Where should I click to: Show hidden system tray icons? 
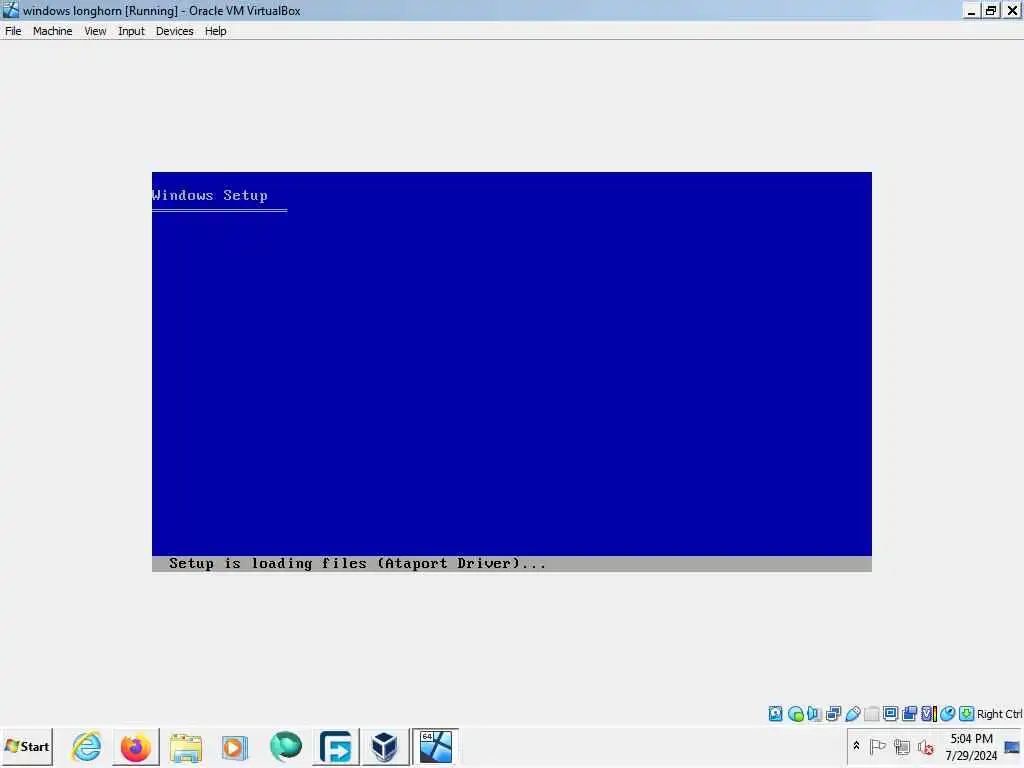[856, 746]
